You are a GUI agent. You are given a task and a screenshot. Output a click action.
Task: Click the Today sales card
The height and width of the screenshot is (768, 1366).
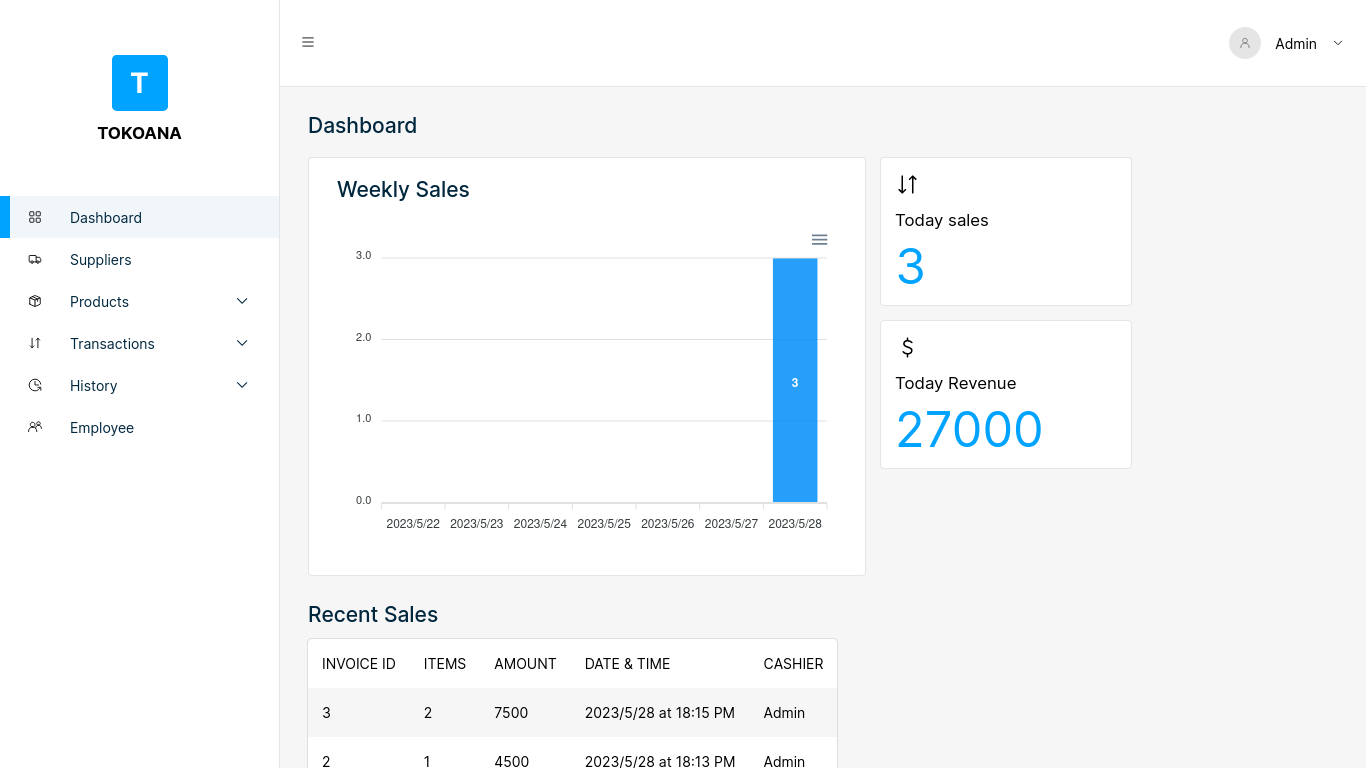point(1005,231)
